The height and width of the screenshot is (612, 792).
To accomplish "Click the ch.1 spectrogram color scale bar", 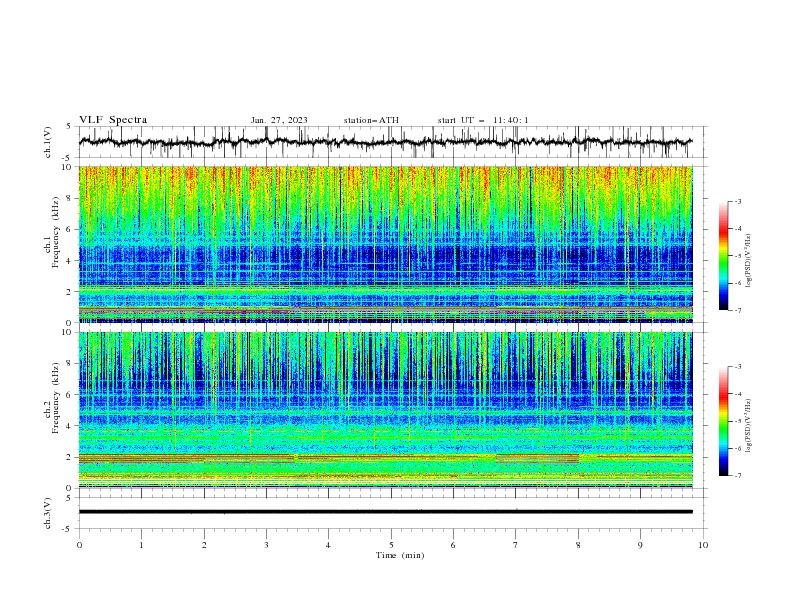I will tap(723, 255).
